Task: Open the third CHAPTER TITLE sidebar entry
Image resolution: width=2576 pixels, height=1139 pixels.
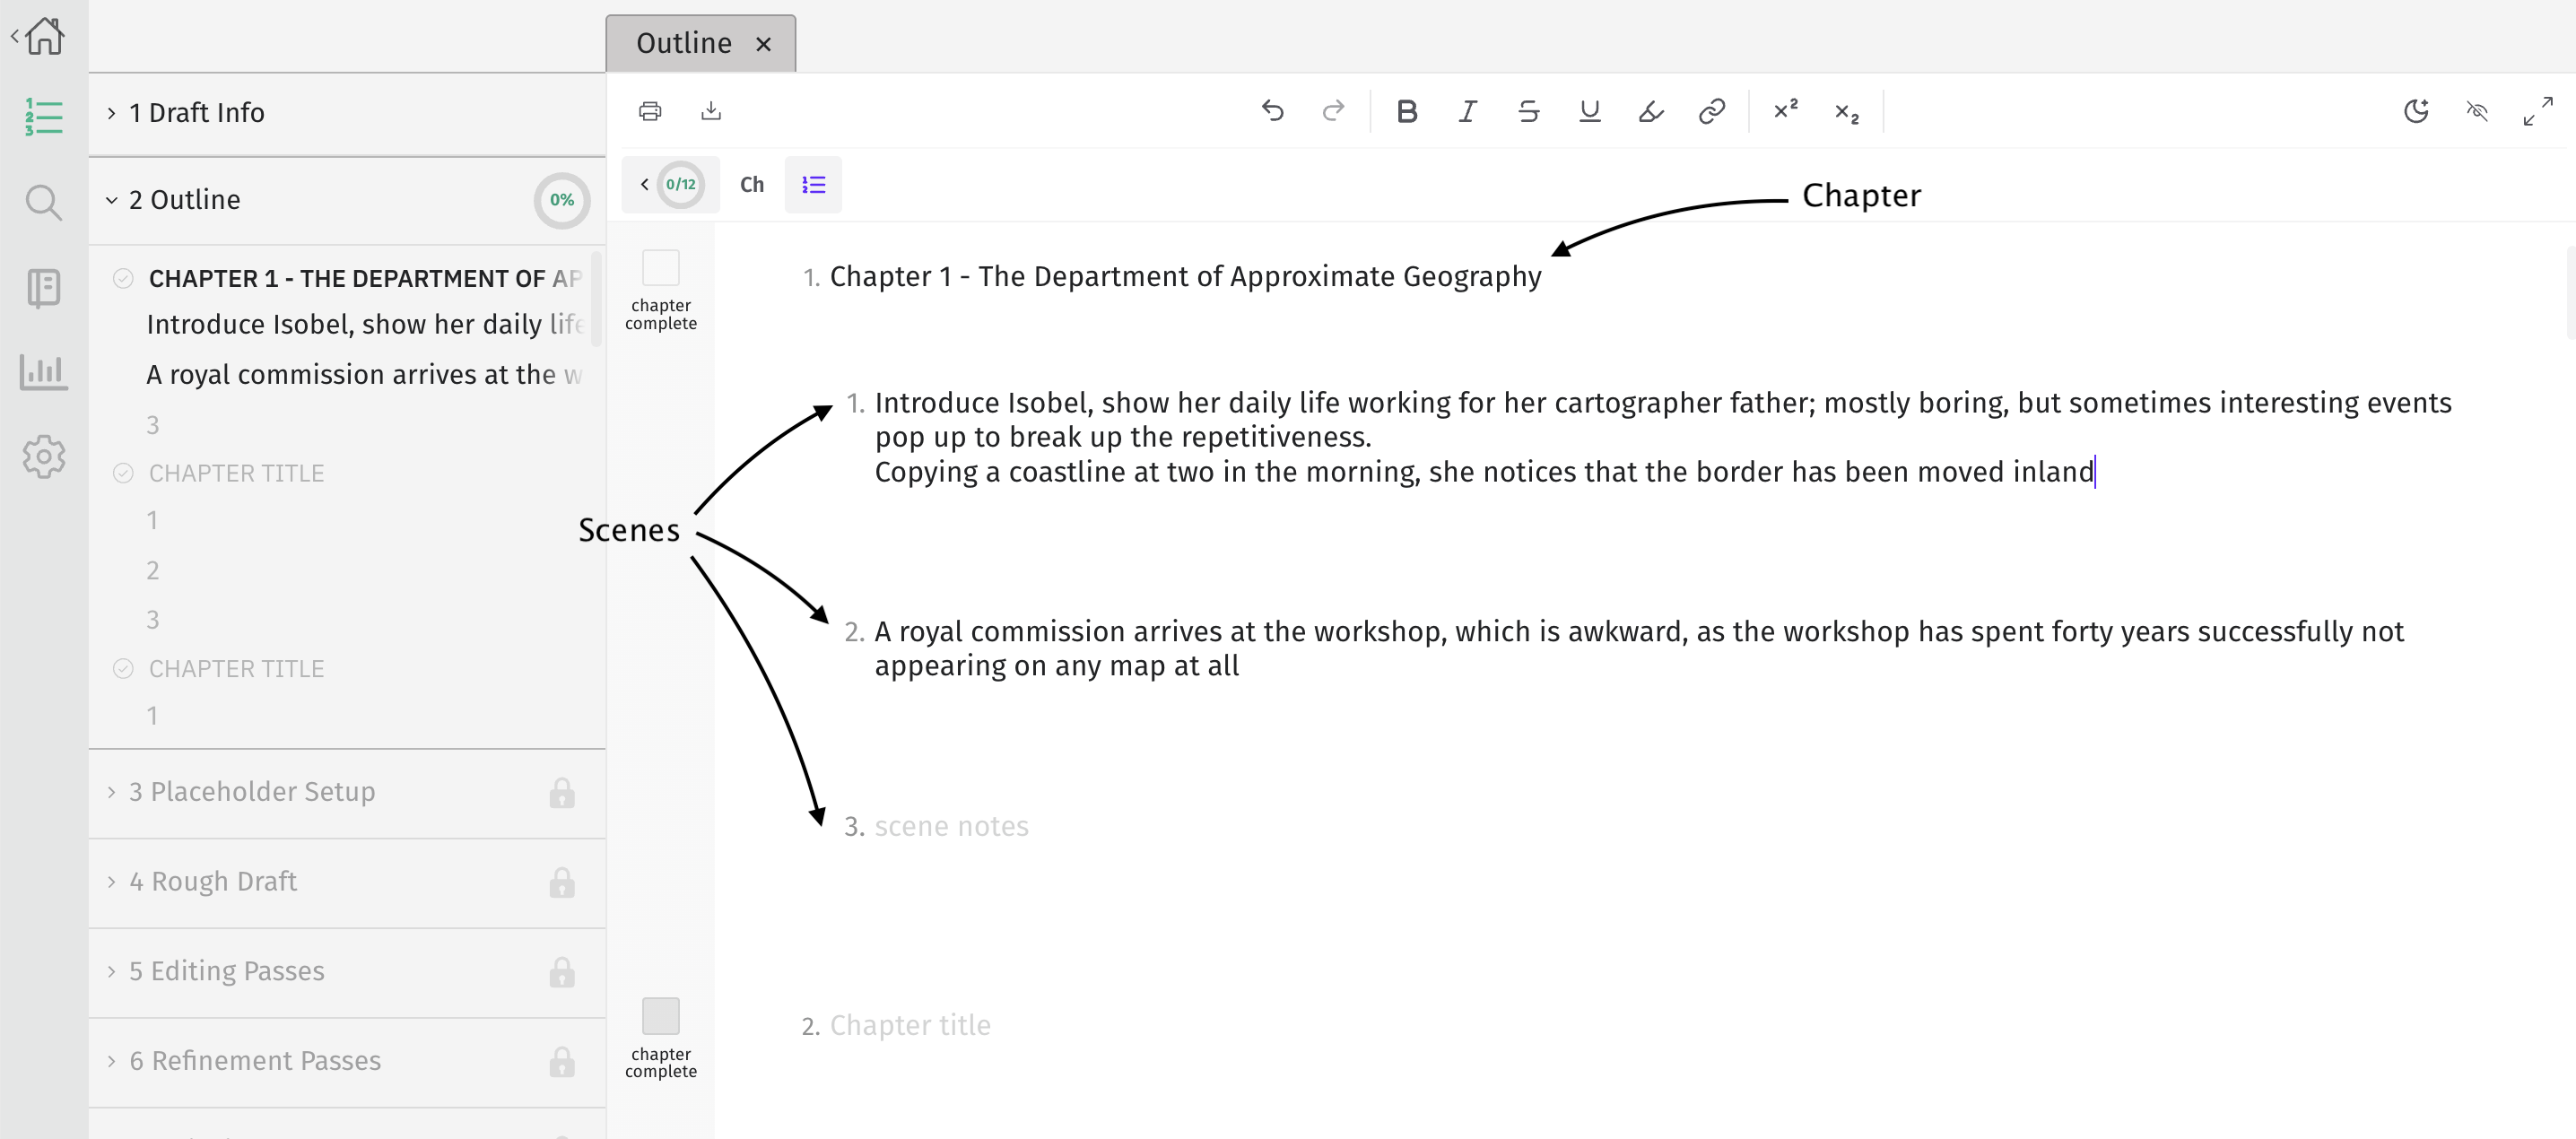Action: coord(236,668)
